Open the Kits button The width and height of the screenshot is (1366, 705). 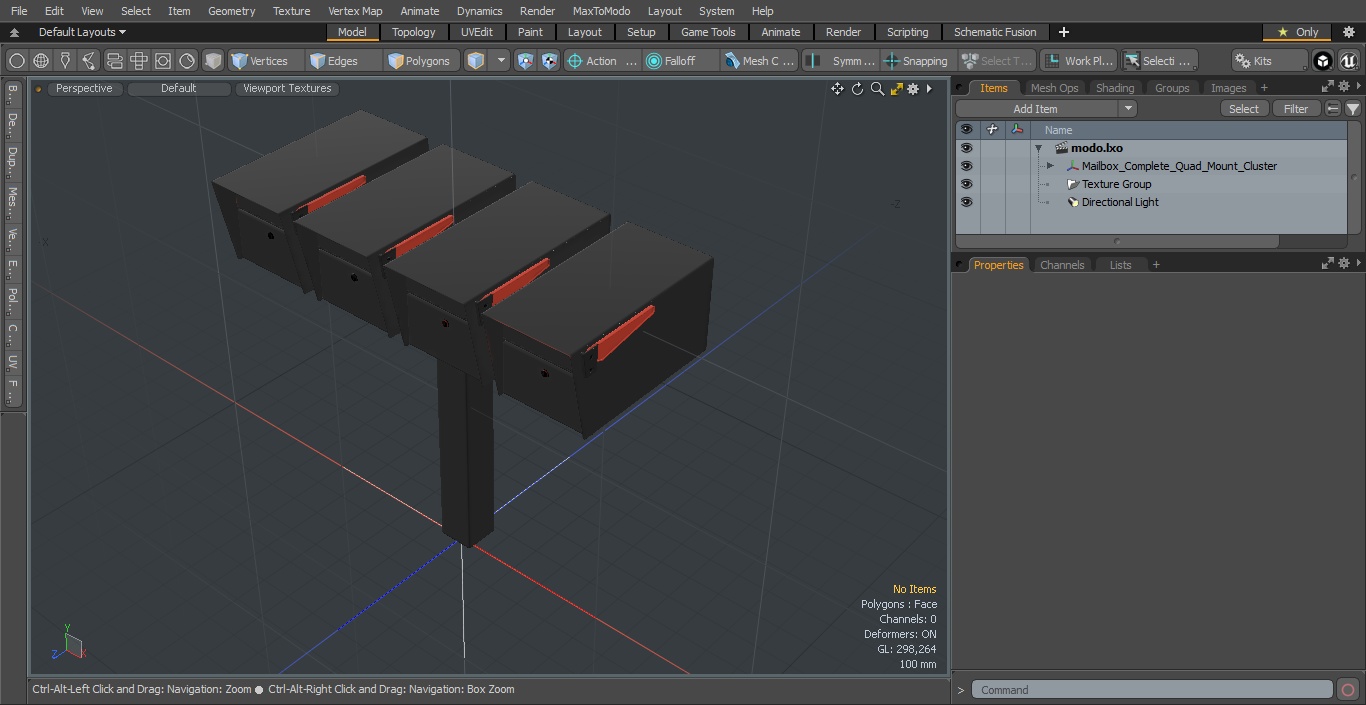click(1270, 61)
